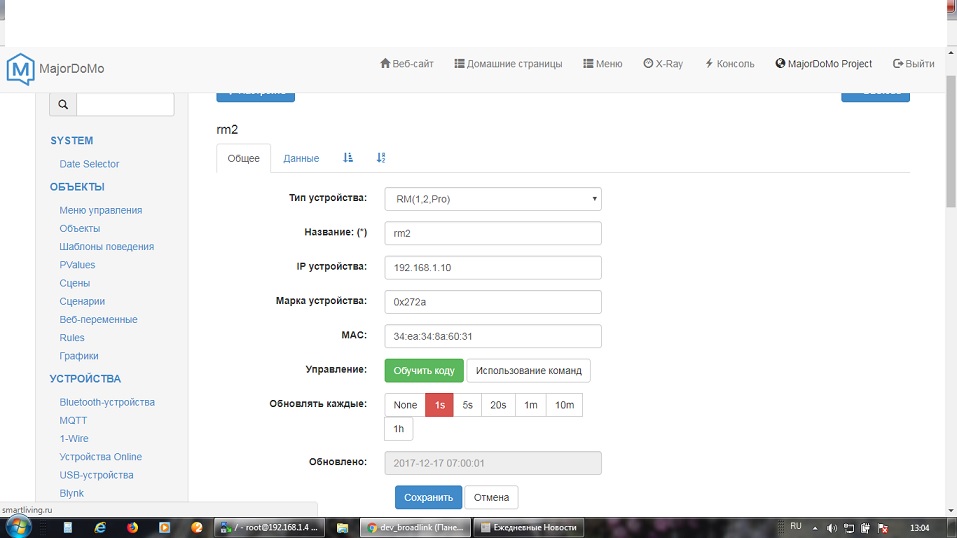Open the Windows Start button
Screen dimensions: 957x538
(x=18, y=527)
